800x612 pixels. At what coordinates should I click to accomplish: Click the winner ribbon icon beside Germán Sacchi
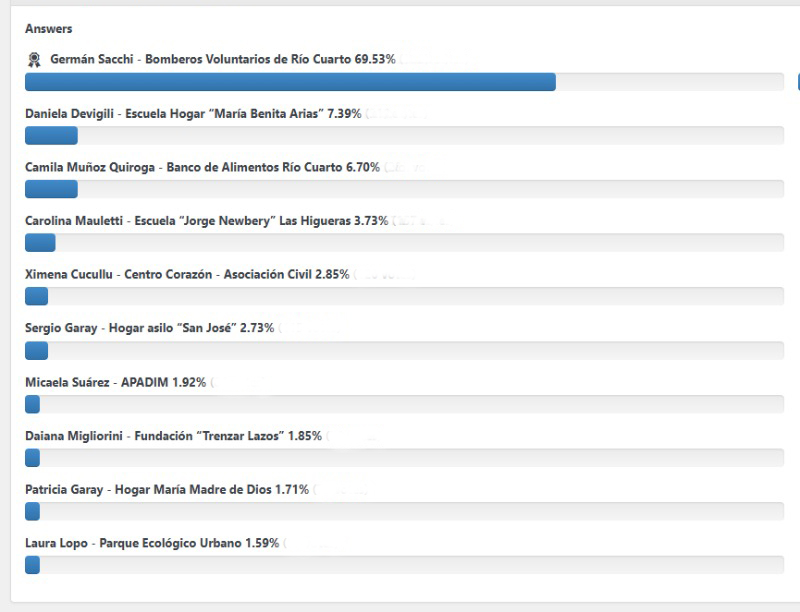tap(33, 60)
